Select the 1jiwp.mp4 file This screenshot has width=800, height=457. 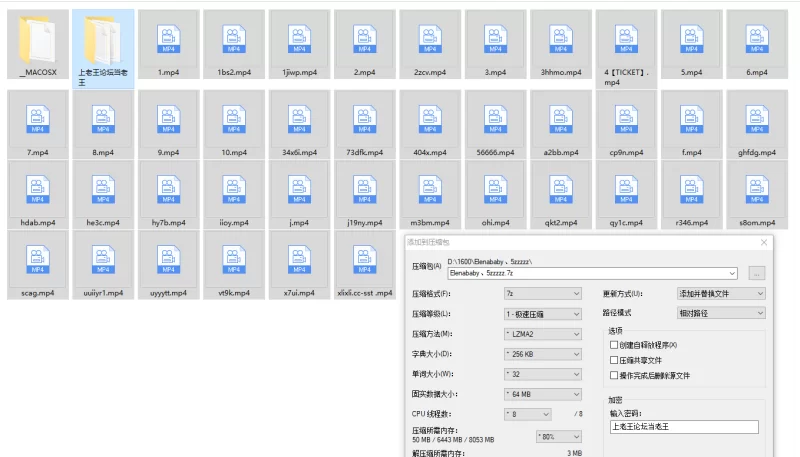coord(299,44)
